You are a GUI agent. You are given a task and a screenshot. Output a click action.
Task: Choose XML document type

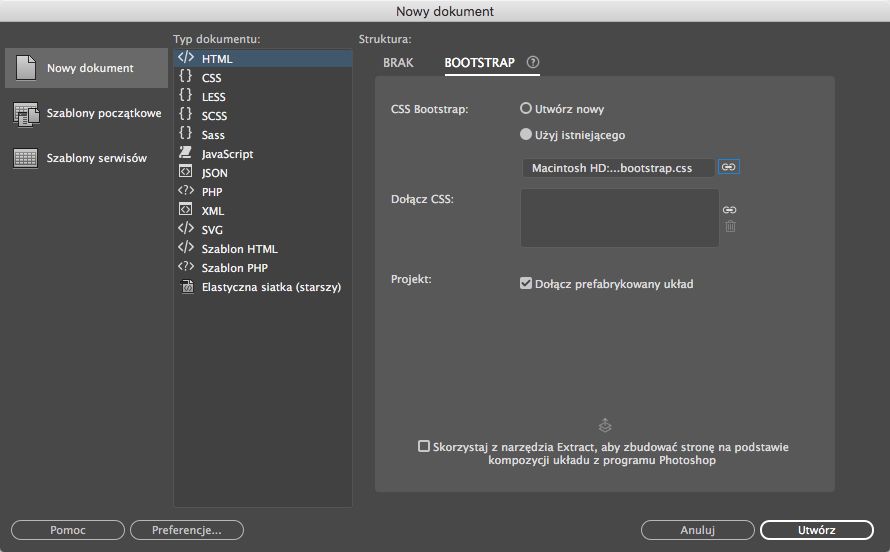click(263, 210)
